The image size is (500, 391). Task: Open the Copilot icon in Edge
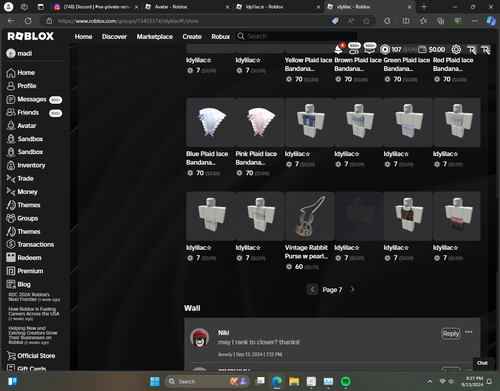click(491, 21)
